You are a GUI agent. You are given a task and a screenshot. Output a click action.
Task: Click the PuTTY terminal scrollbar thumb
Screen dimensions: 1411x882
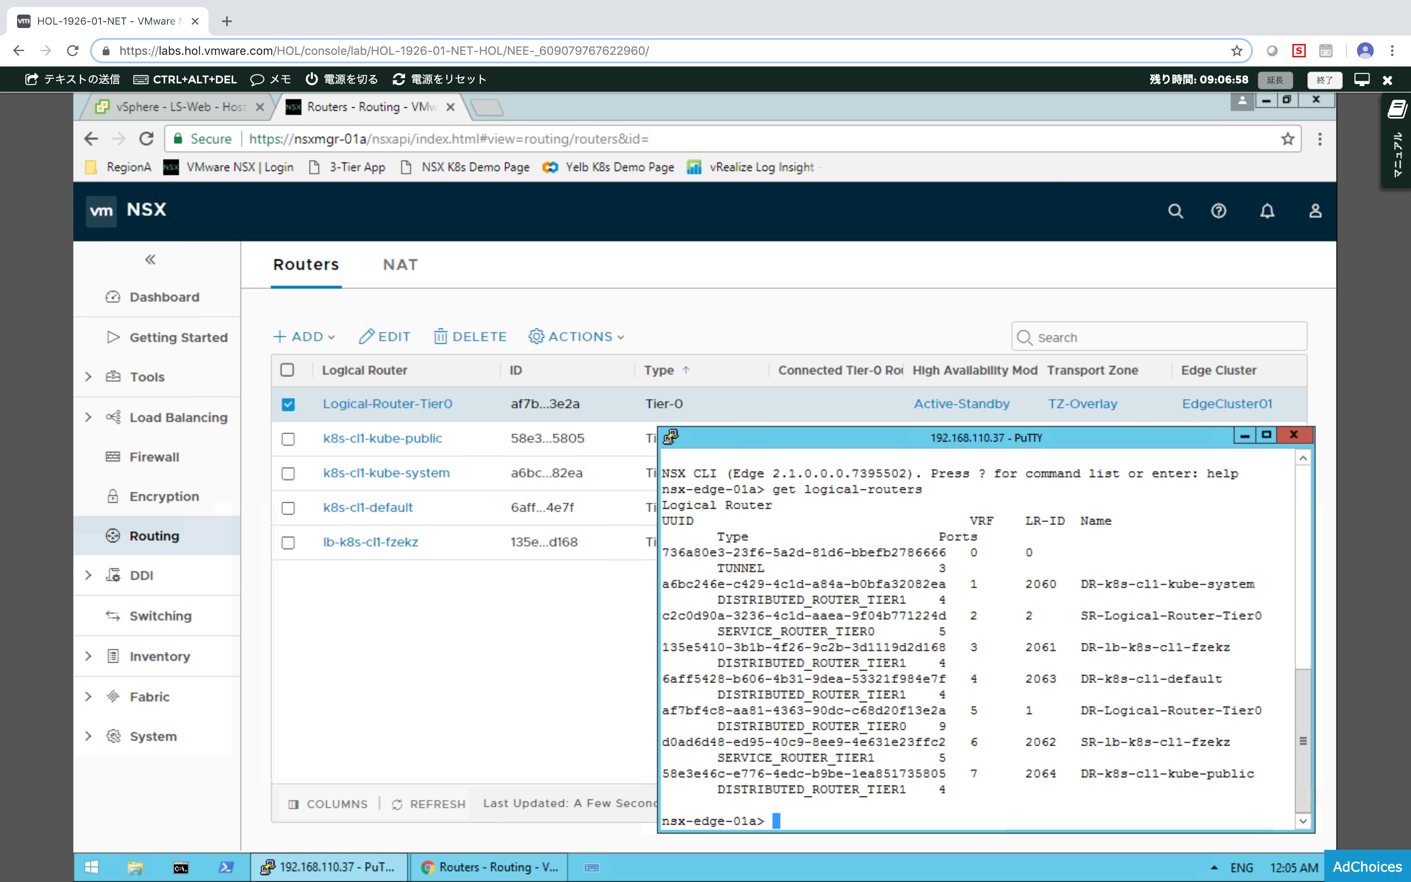coord(1303,741)
